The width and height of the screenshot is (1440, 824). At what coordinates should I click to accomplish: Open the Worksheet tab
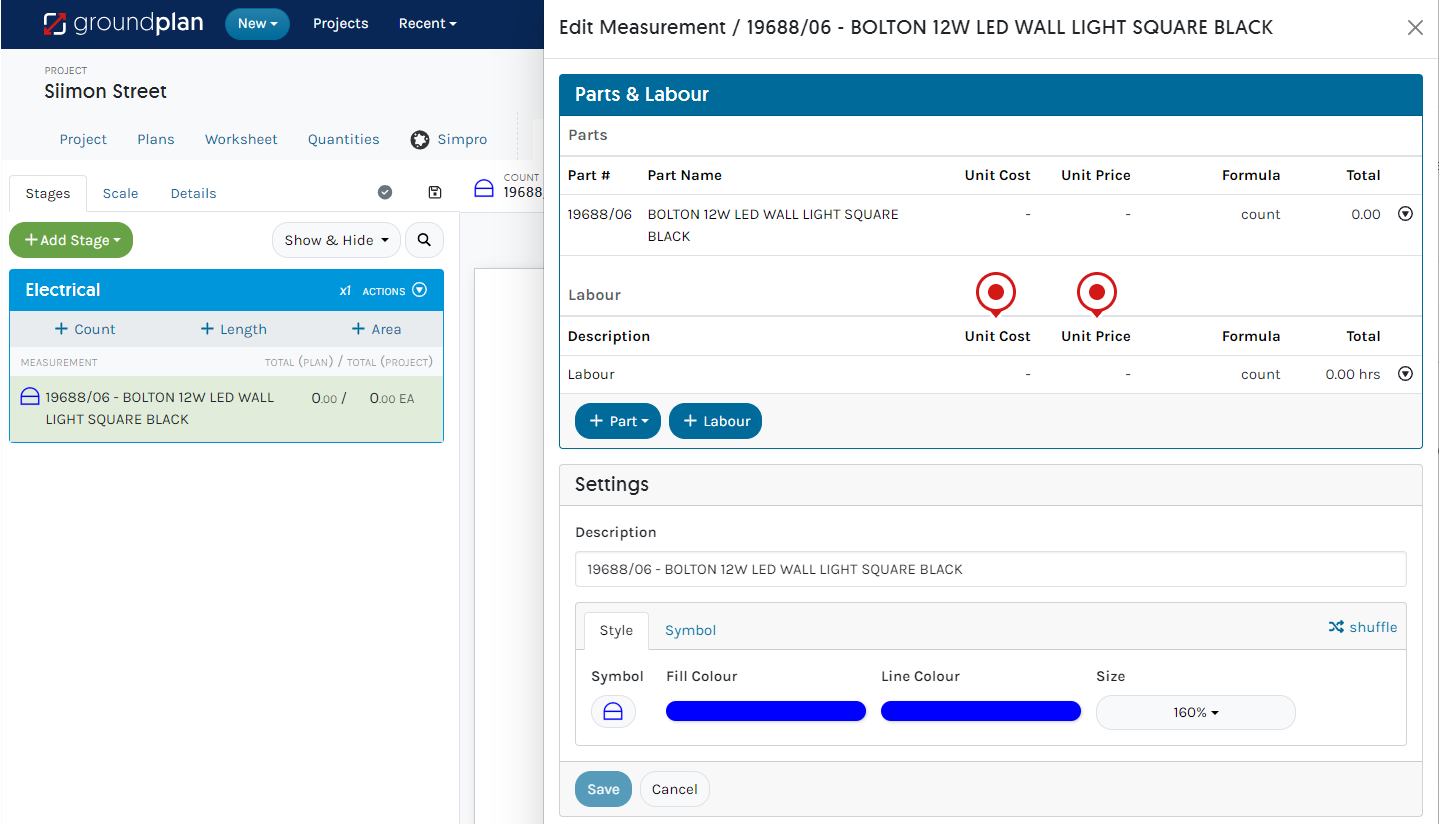(x=241, y=140)
